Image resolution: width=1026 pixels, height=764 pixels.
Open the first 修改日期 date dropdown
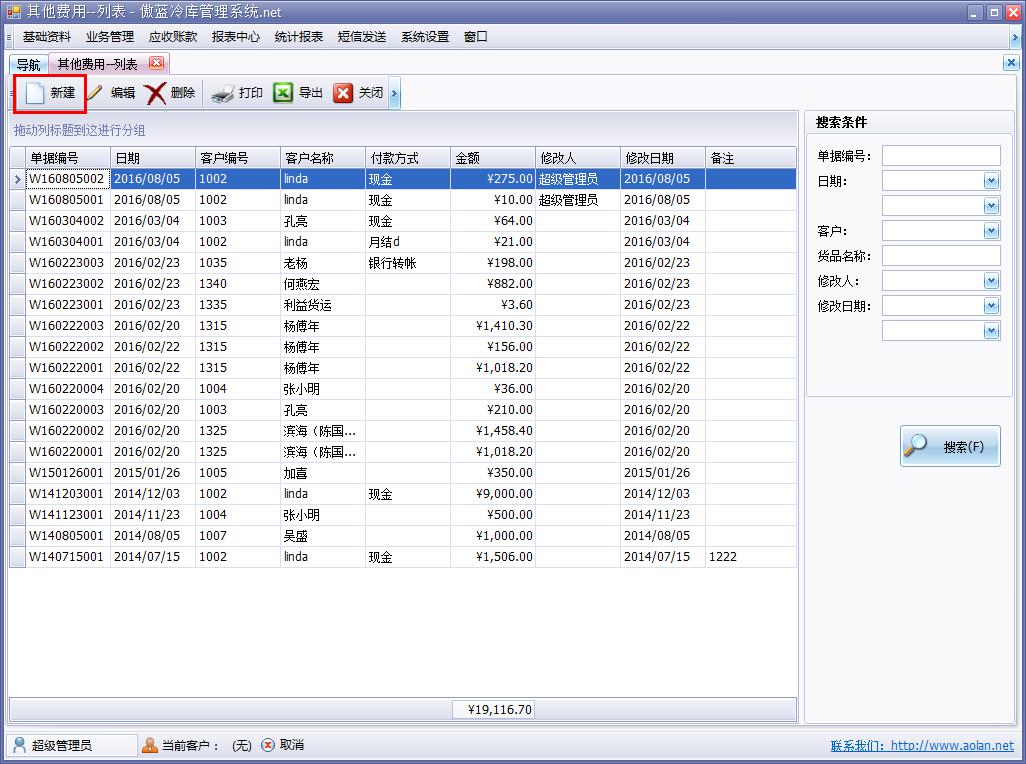tap(991, 306)
